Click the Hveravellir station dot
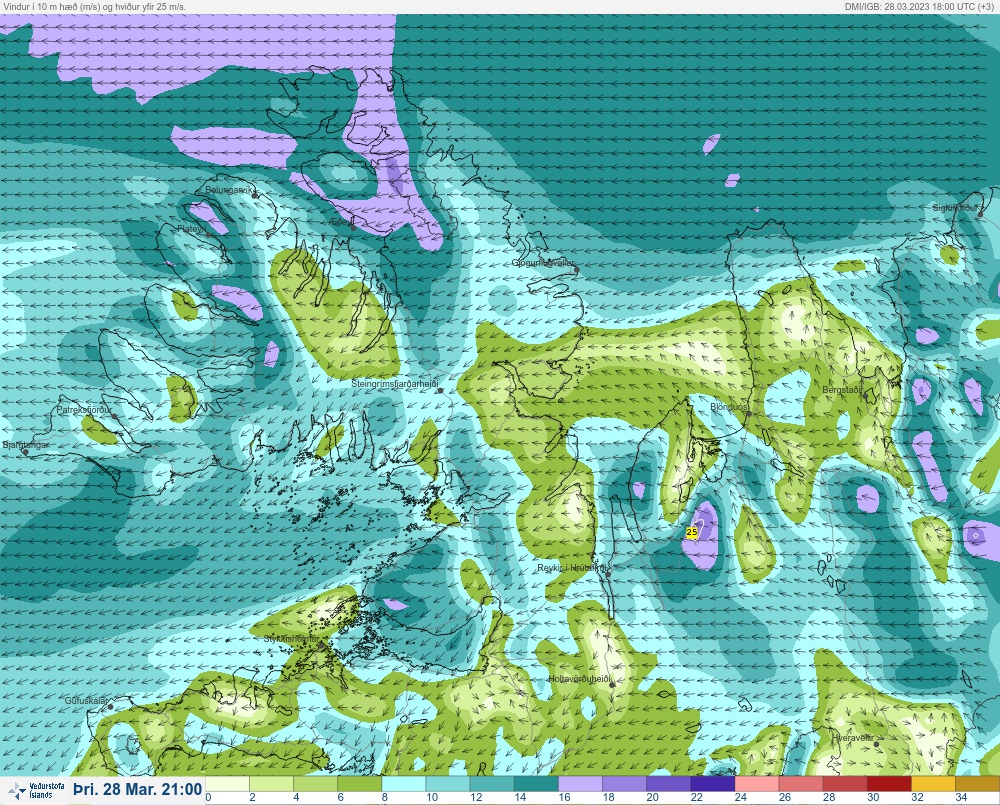 (x=877, y=744)
